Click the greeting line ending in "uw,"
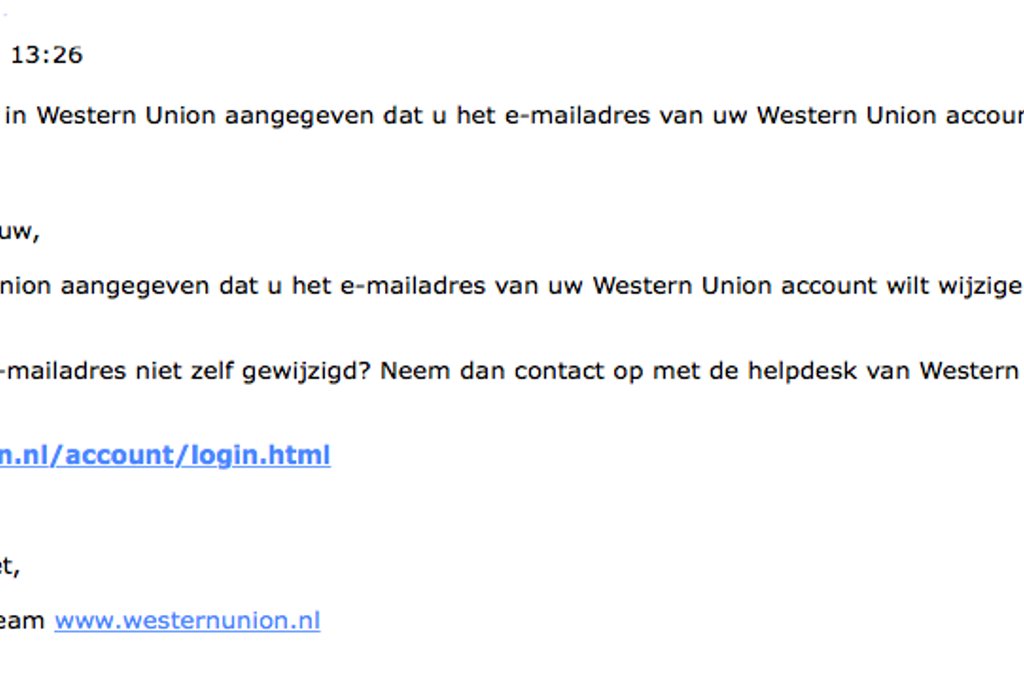The height and width of the screenshot is (683, 1024). pyautogui.click(x=19, y=232)
